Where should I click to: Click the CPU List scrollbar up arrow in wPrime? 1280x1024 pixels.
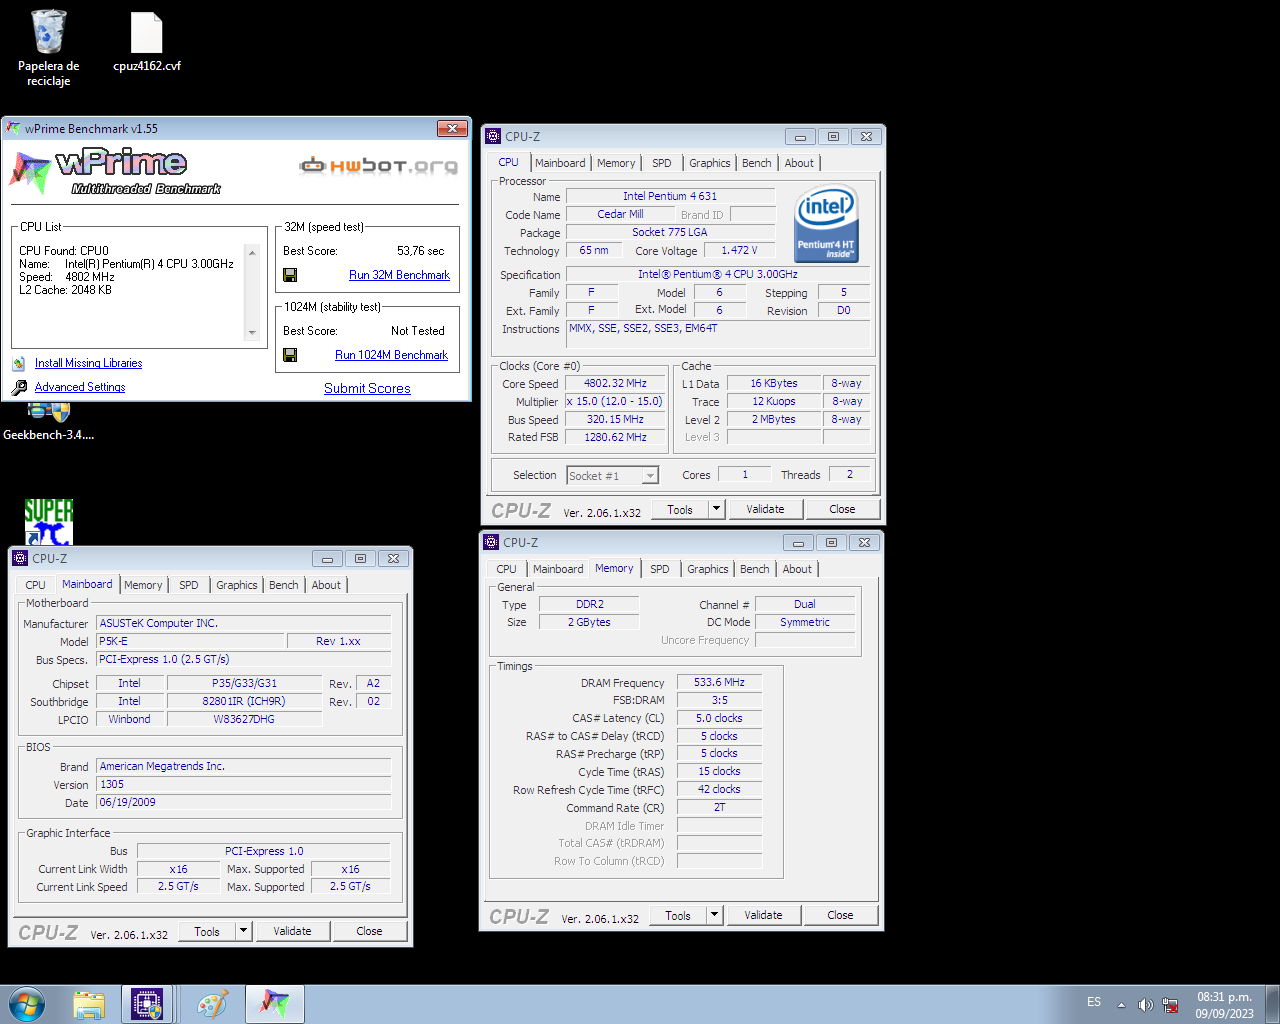(252, 252)
